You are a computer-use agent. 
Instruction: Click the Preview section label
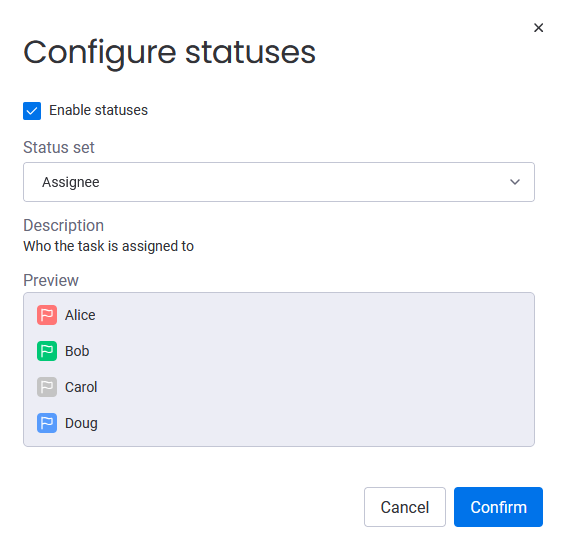51,280
